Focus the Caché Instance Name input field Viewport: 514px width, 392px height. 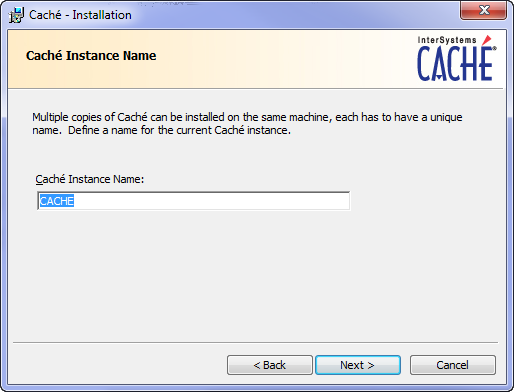[x=194, y=201]
